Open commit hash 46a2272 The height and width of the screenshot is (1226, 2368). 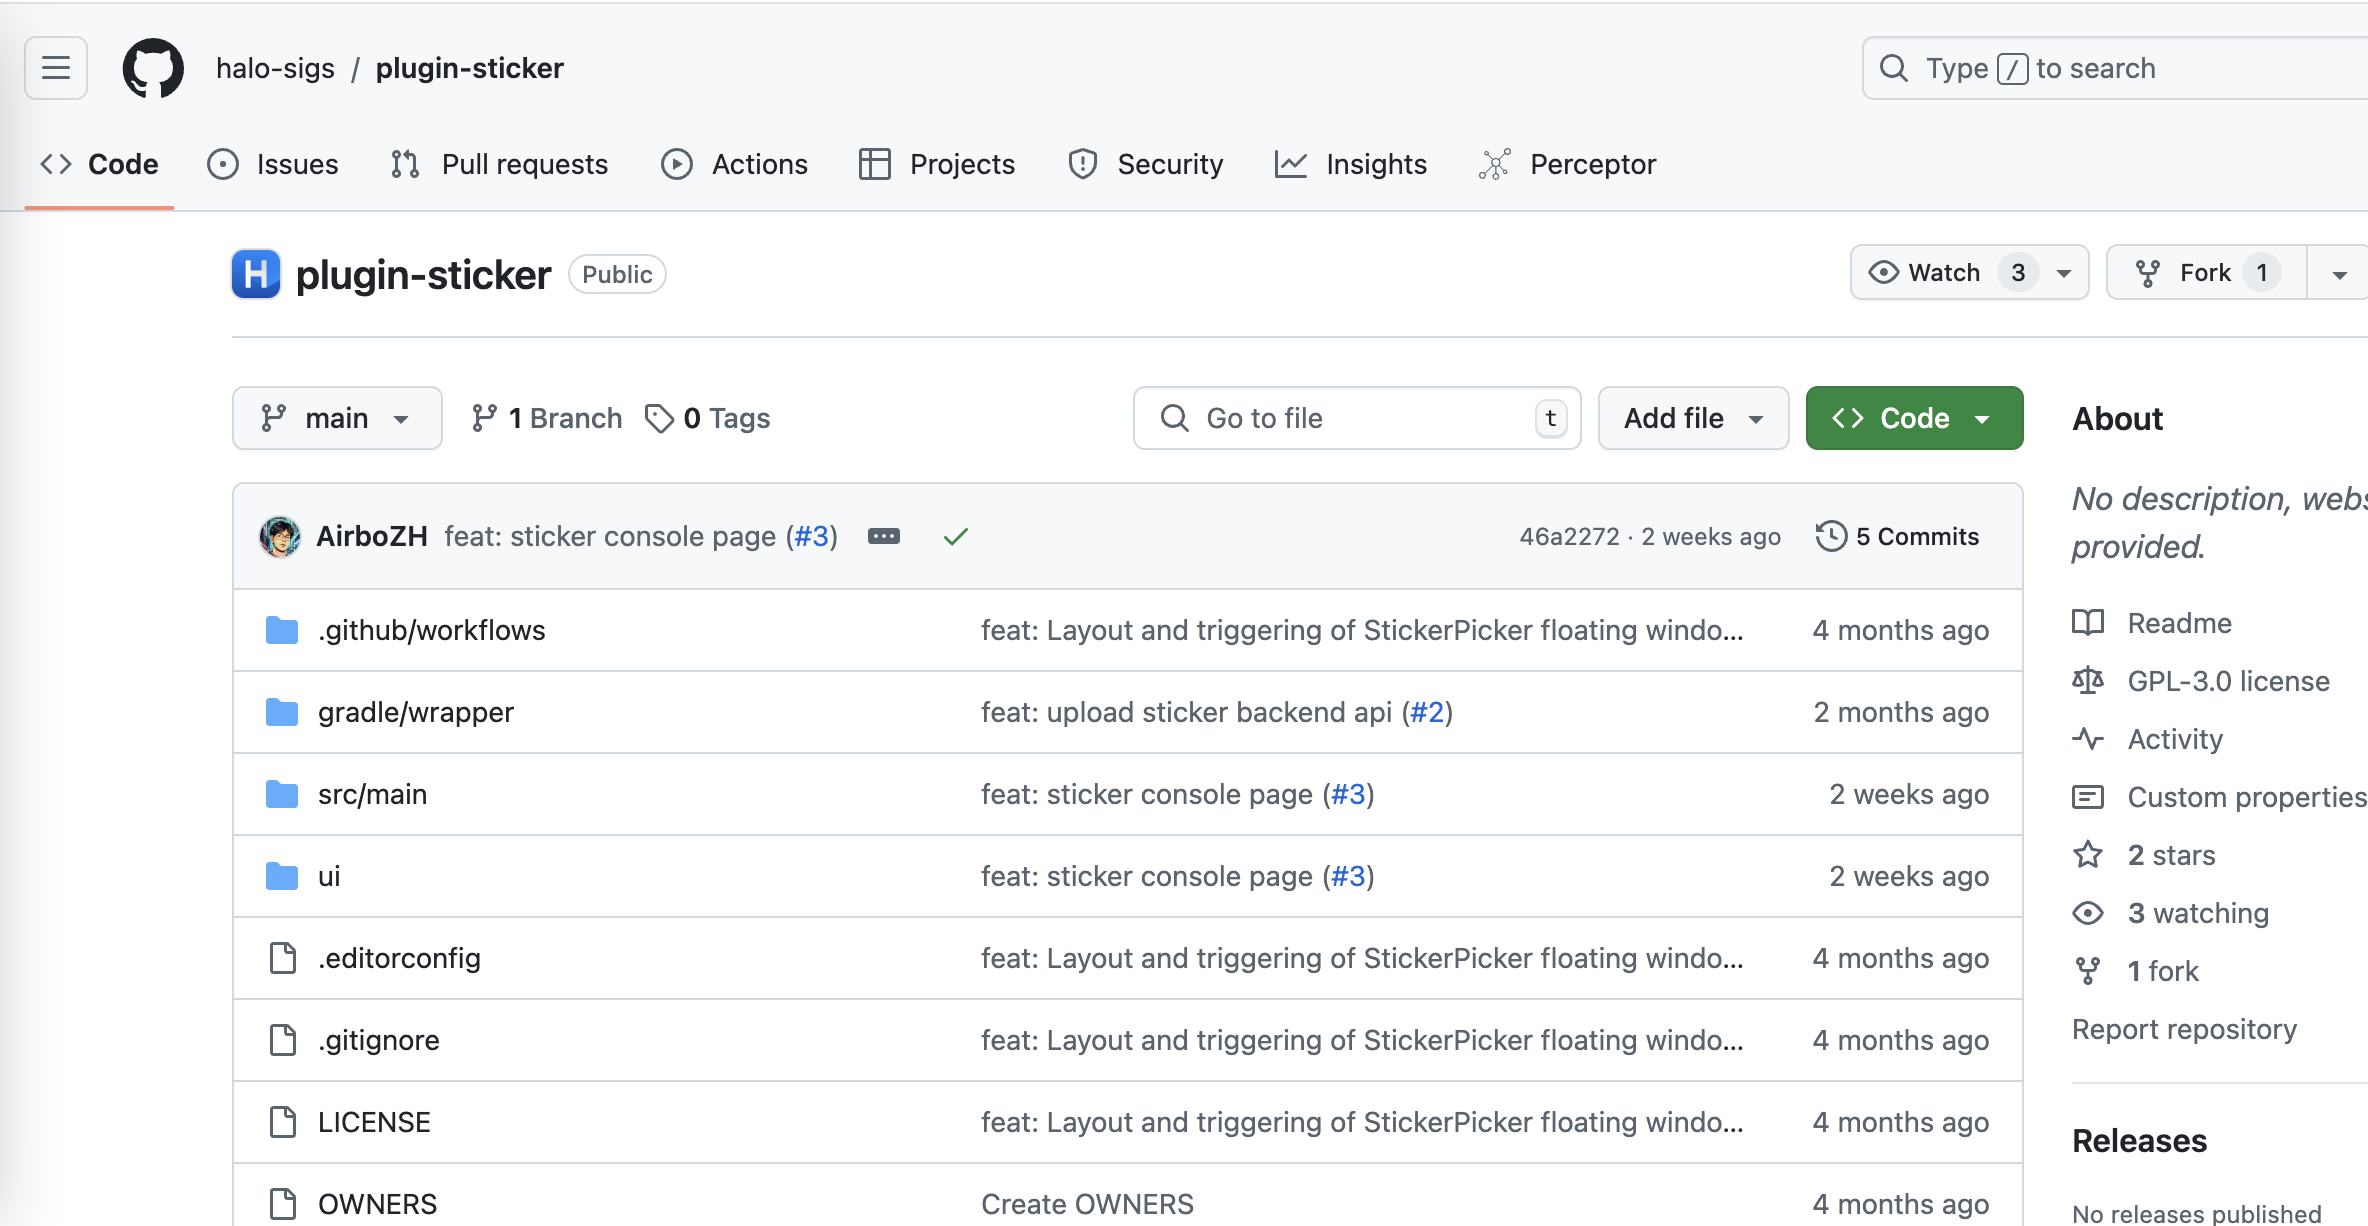tap(1569, 537)
